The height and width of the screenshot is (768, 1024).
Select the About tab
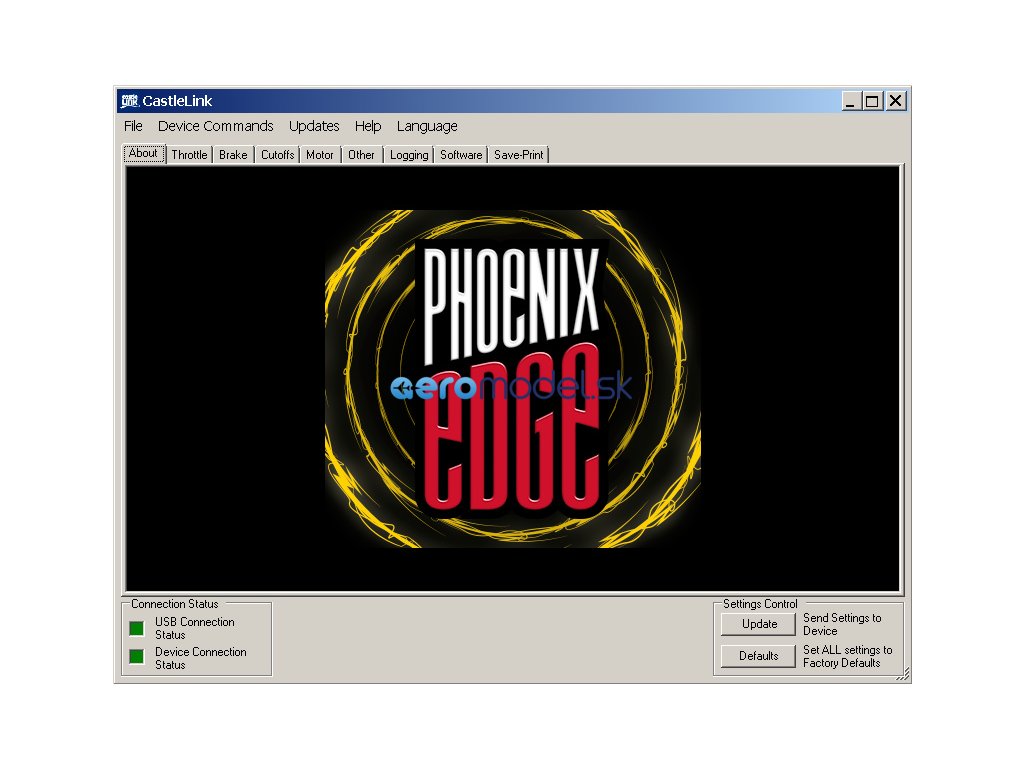[143, 154]
